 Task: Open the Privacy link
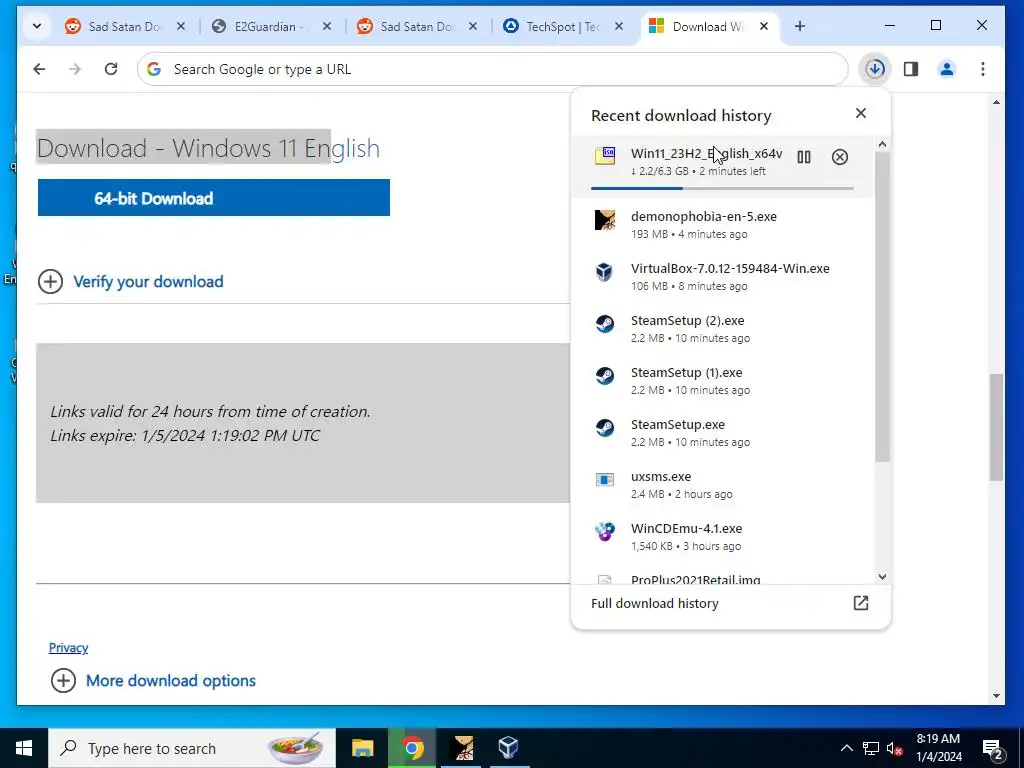[x=69, y=647]
